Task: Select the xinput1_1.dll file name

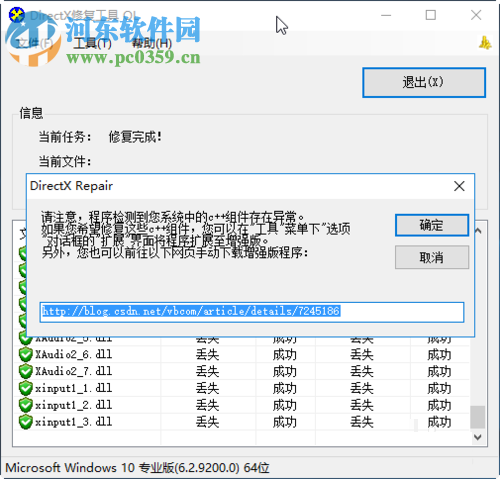Action: (x=74, y=388)
